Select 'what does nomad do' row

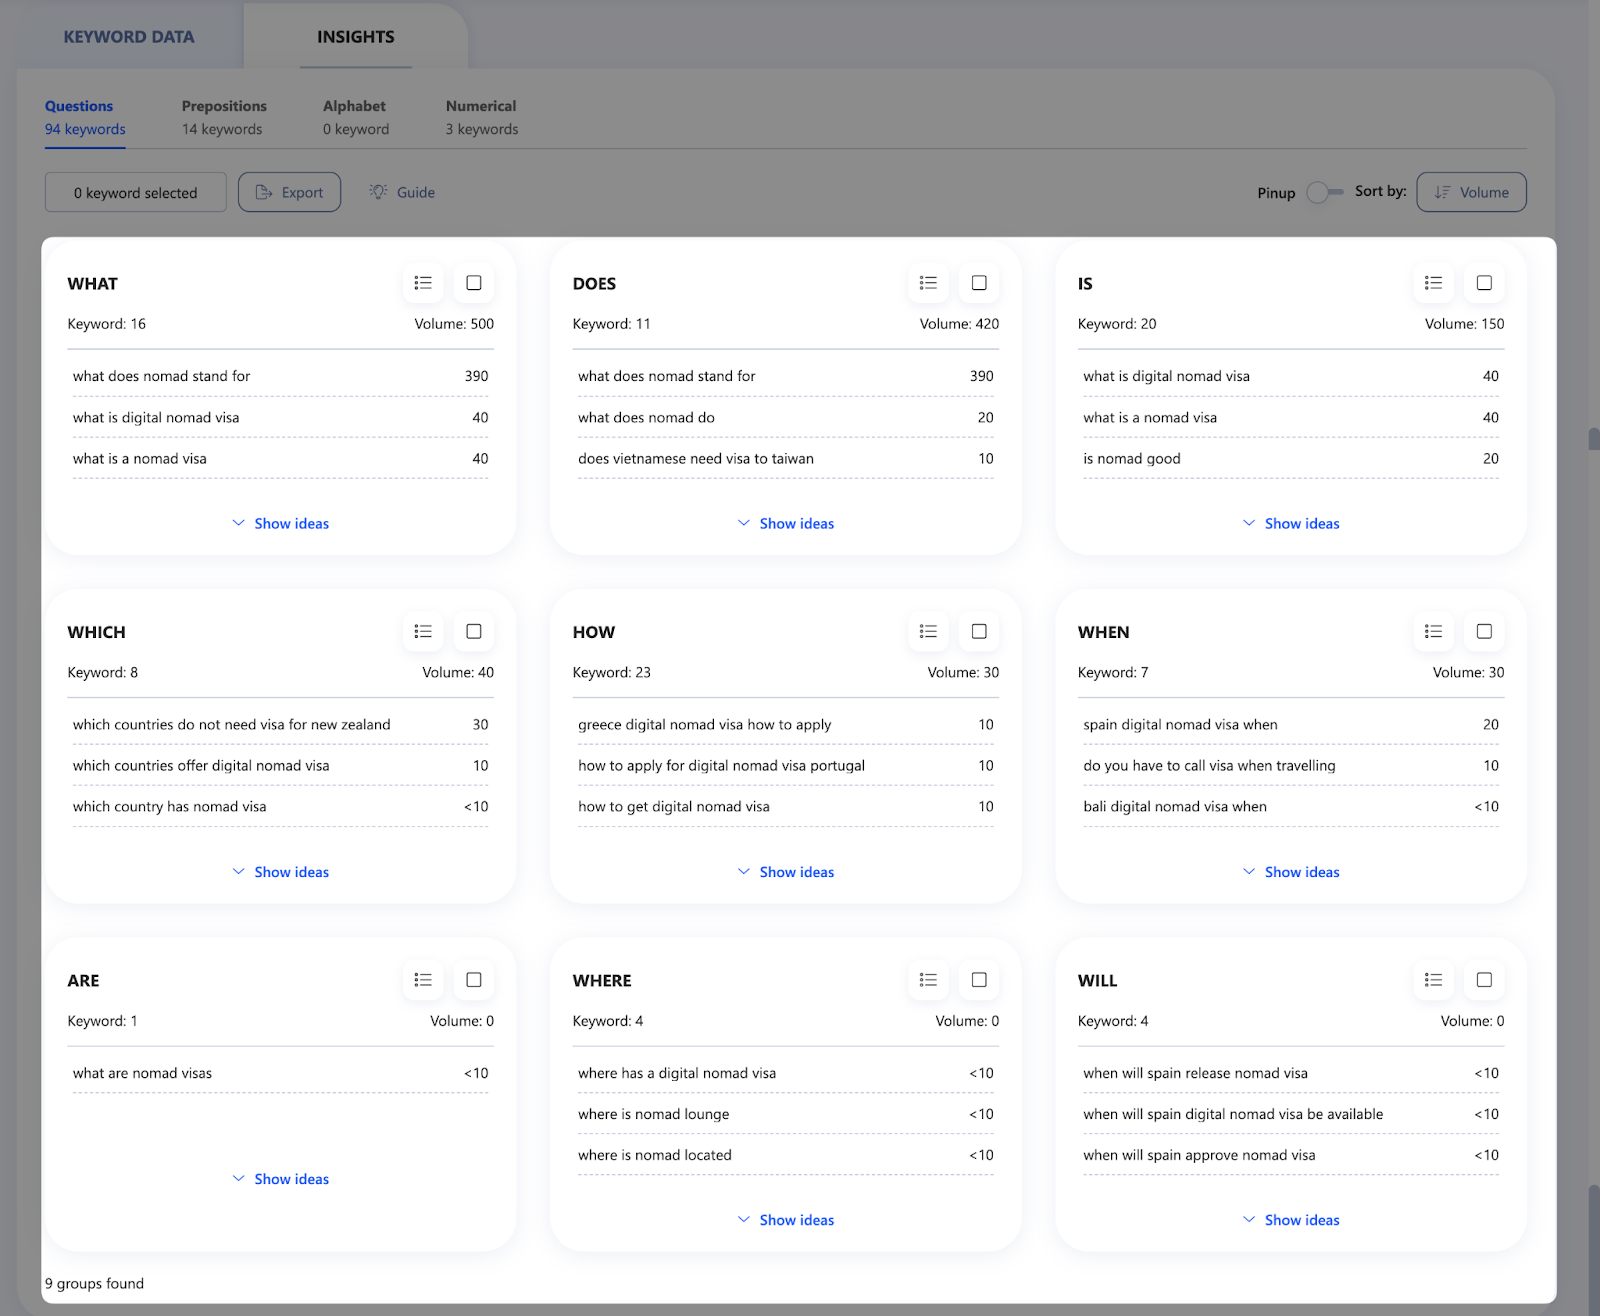point(786,417)
